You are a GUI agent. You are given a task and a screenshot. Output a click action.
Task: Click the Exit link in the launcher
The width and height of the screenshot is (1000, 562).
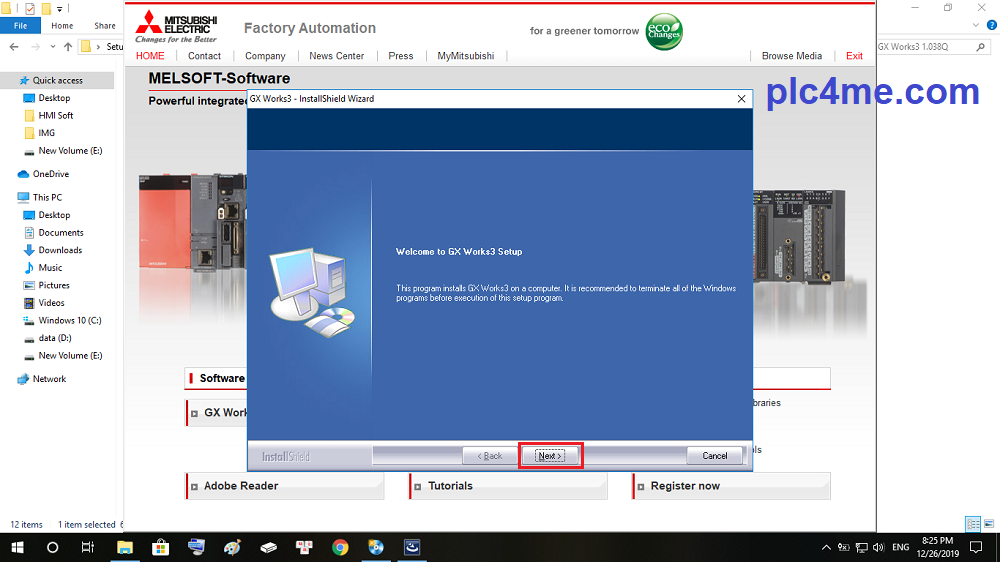854,56
